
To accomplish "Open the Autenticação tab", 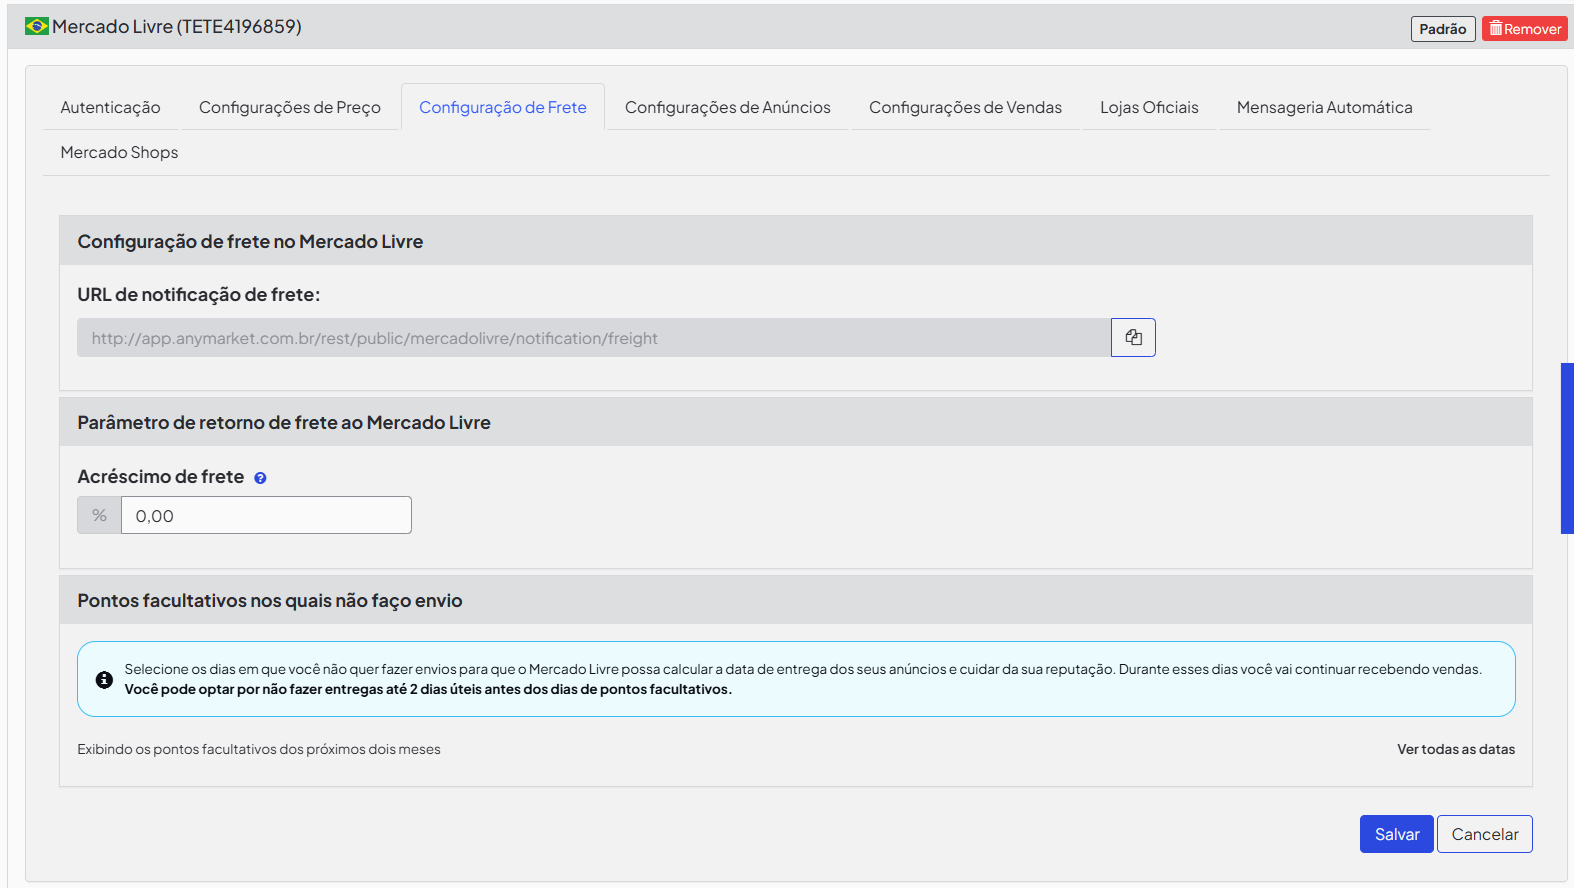I will [x=110, y=107].
